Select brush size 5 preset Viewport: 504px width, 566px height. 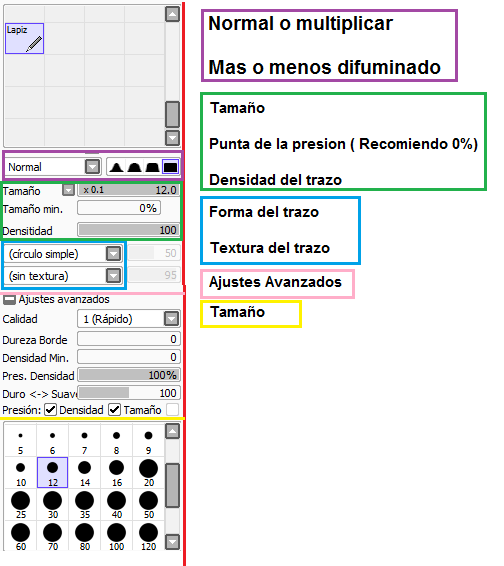pyautogui.click(x=20, y=441)
